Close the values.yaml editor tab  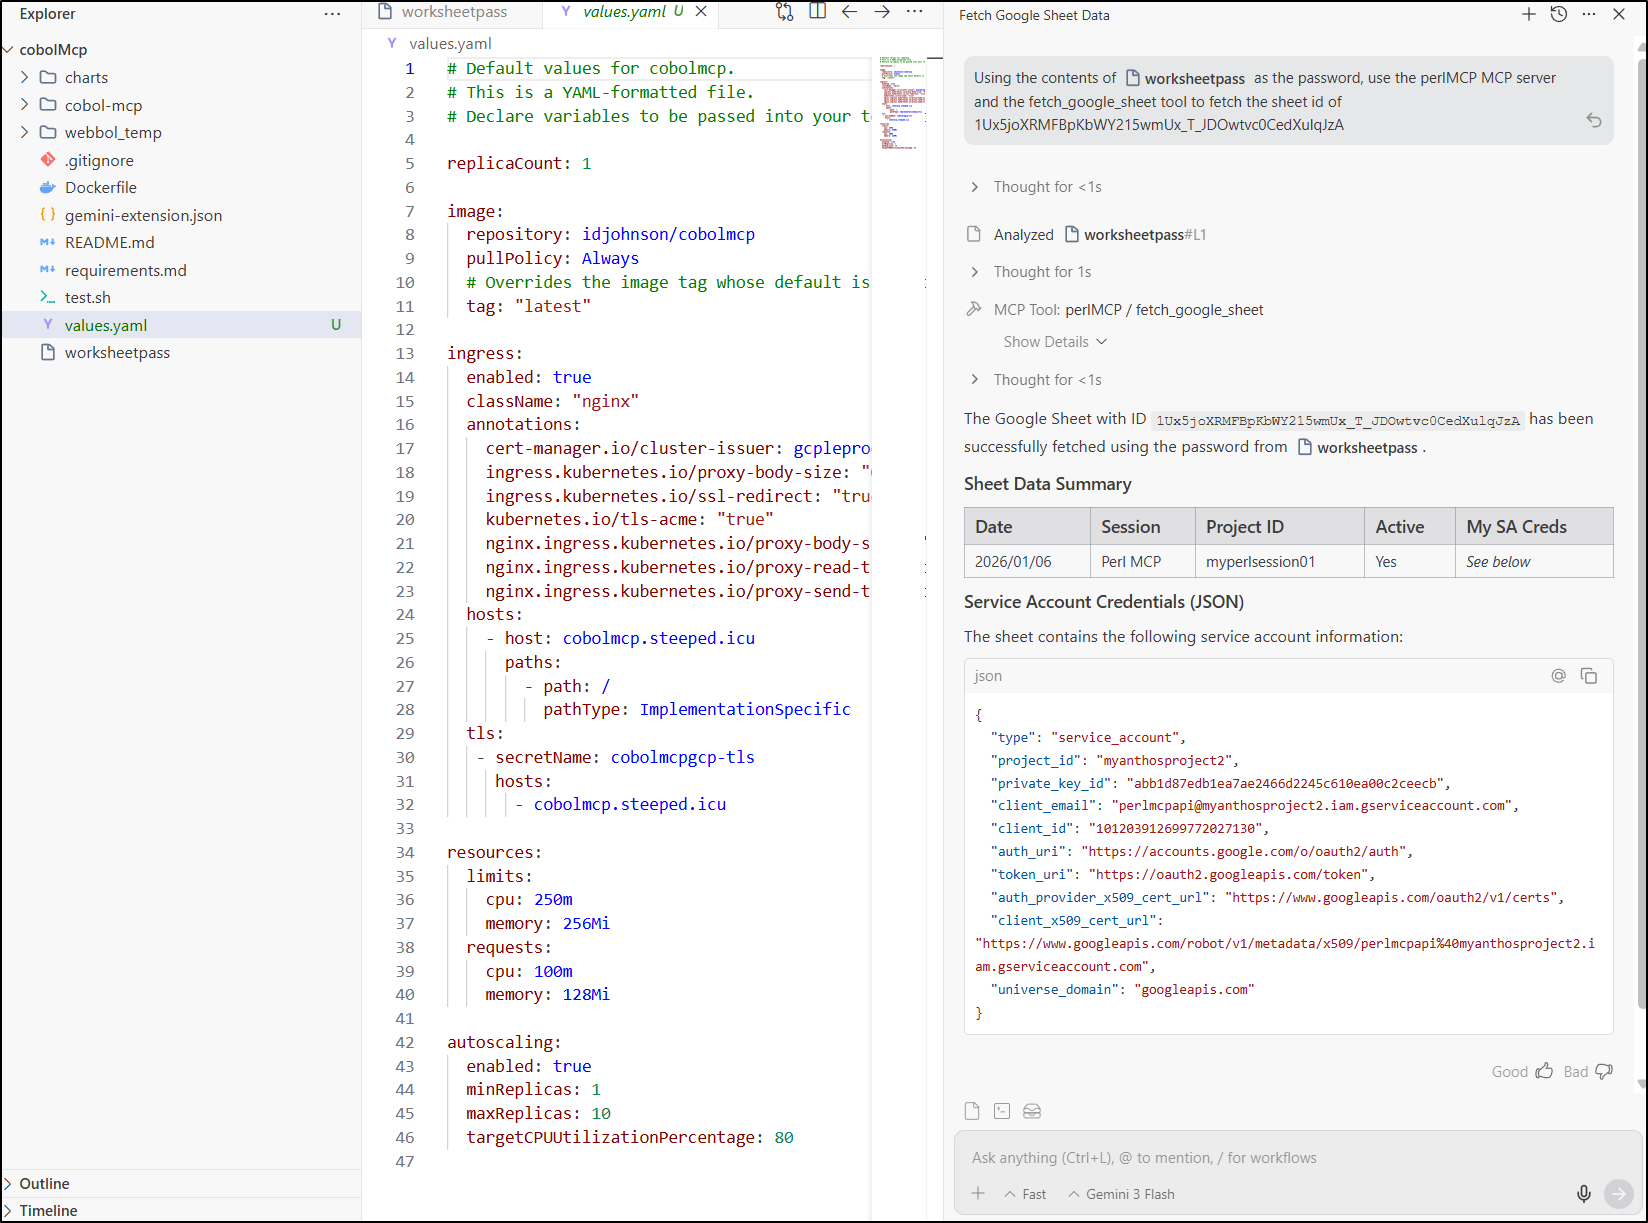701,12
